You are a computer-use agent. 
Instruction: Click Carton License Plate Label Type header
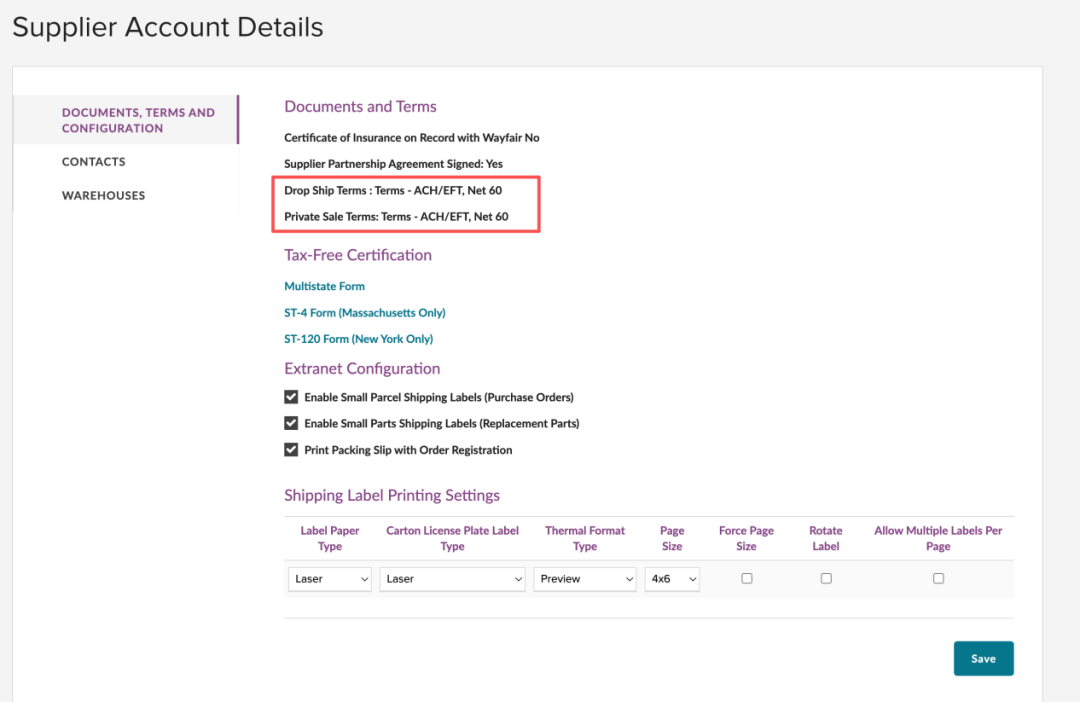coord(453,539)
